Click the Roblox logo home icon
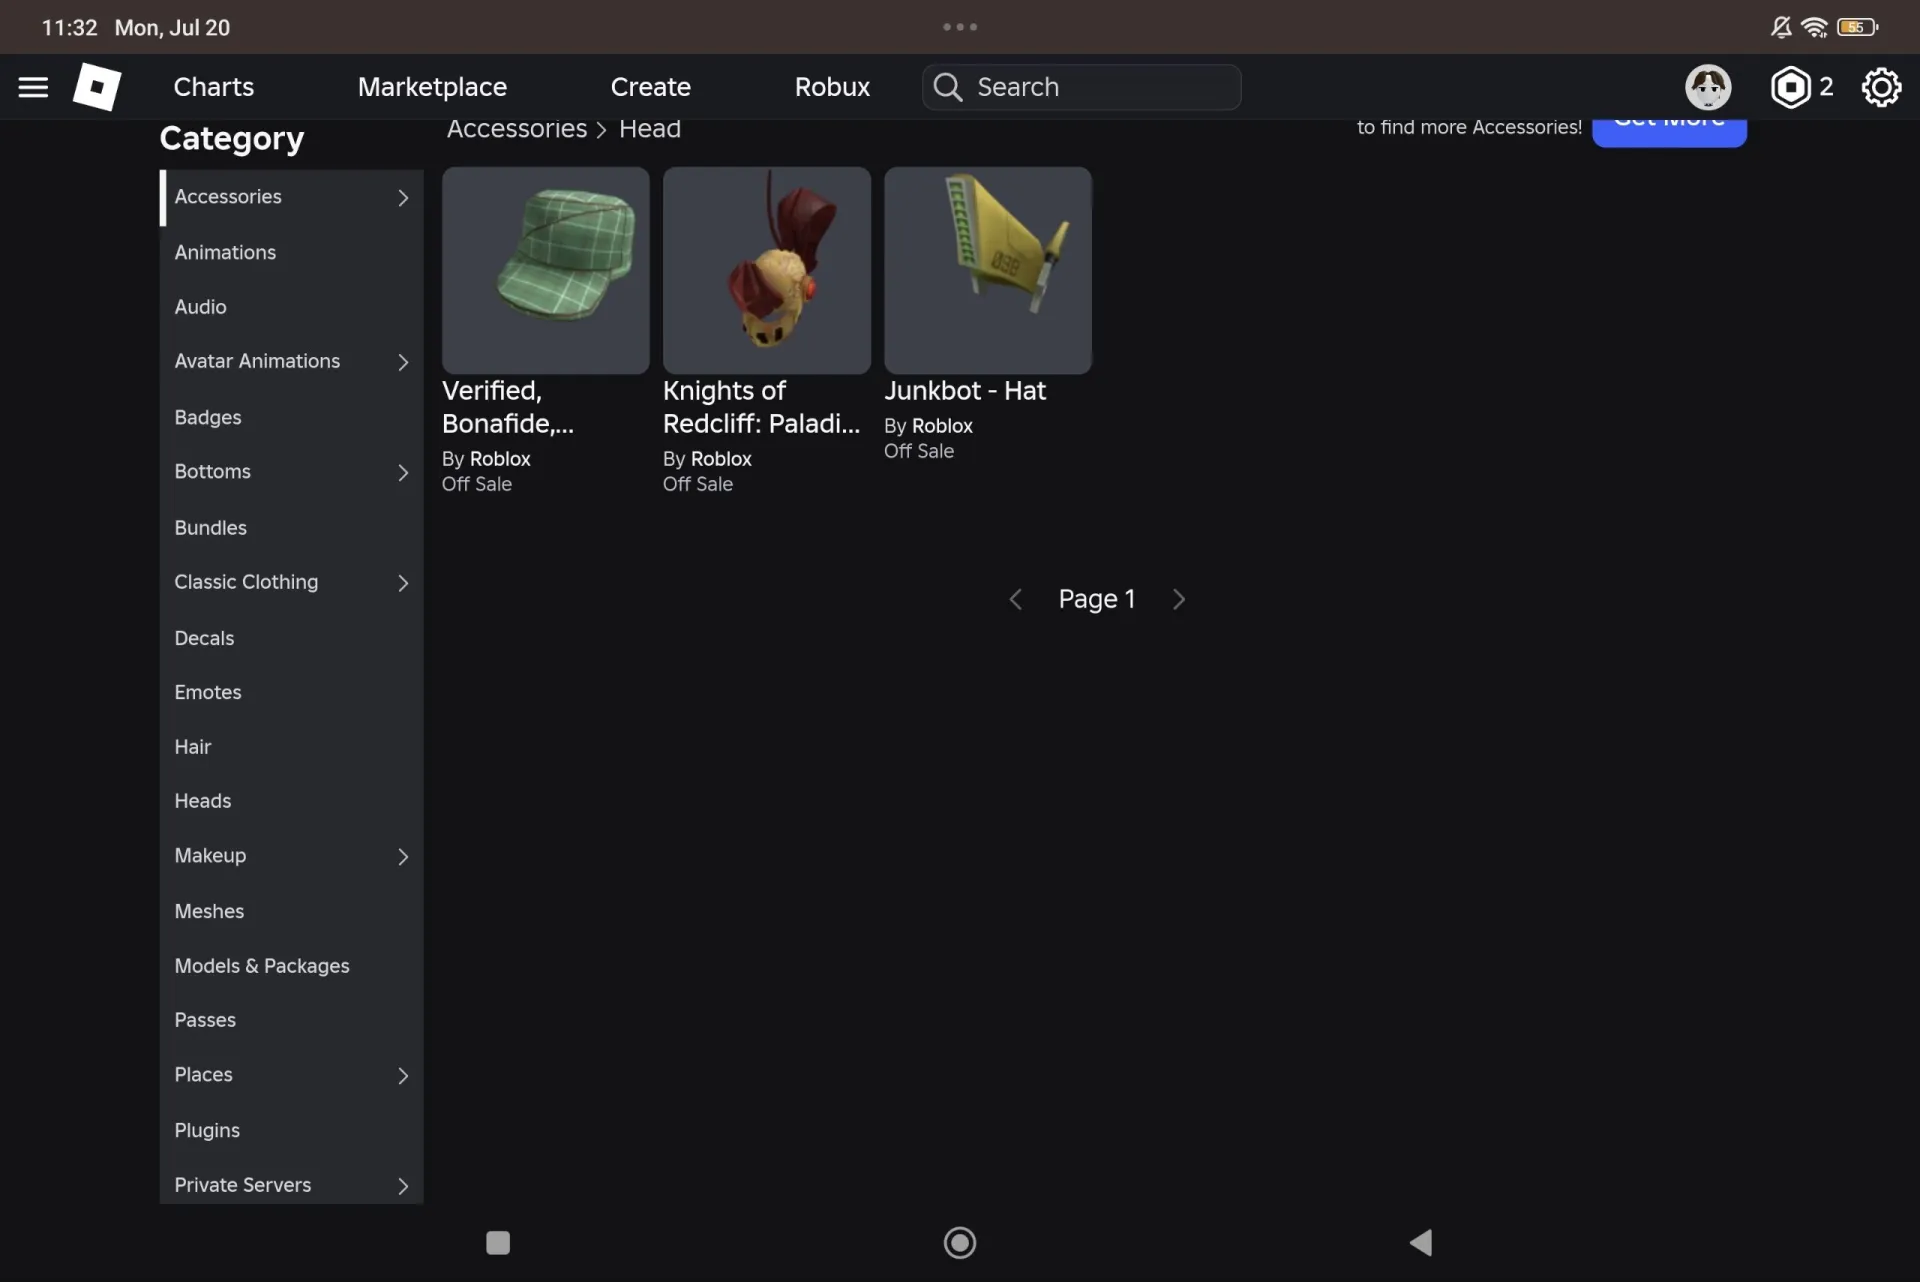The image size is (1920, 1282). point(97,87)
